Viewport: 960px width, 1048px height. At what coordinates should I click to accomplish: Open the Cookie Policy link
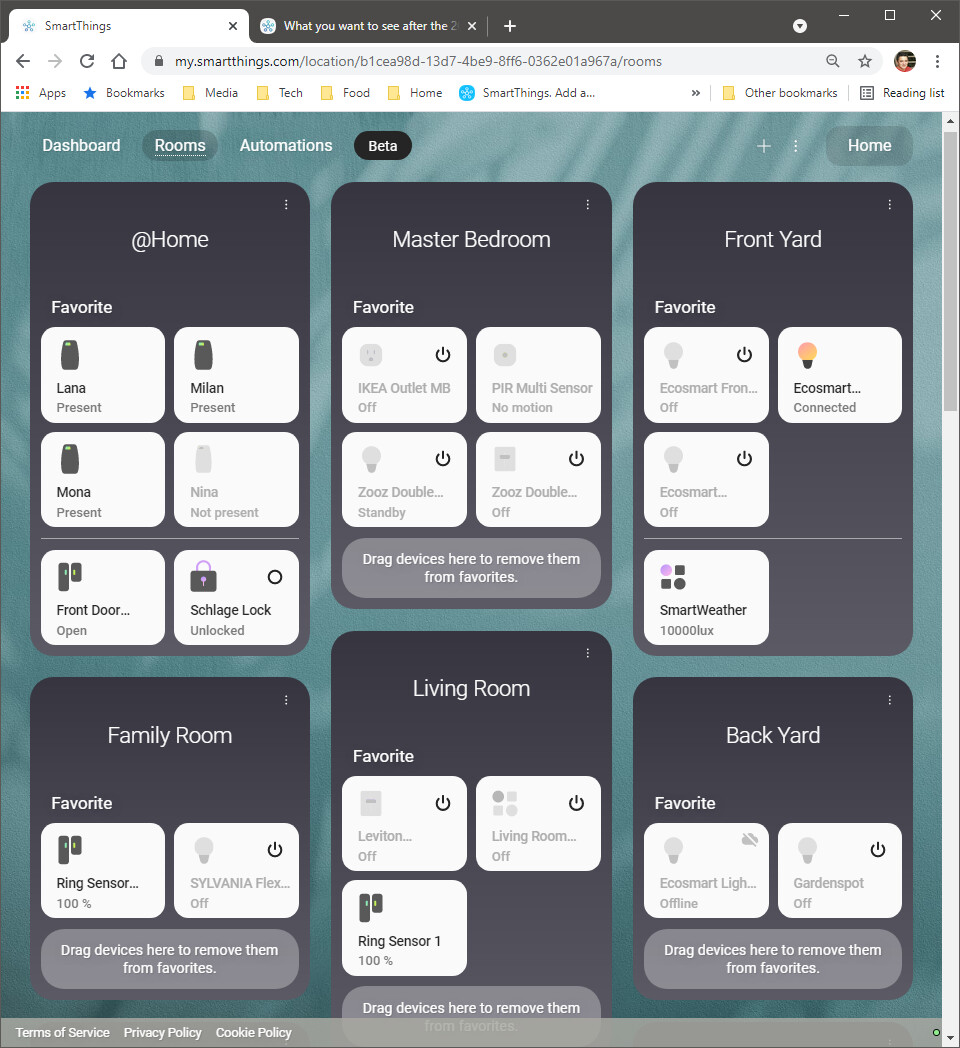[253, 1033]
